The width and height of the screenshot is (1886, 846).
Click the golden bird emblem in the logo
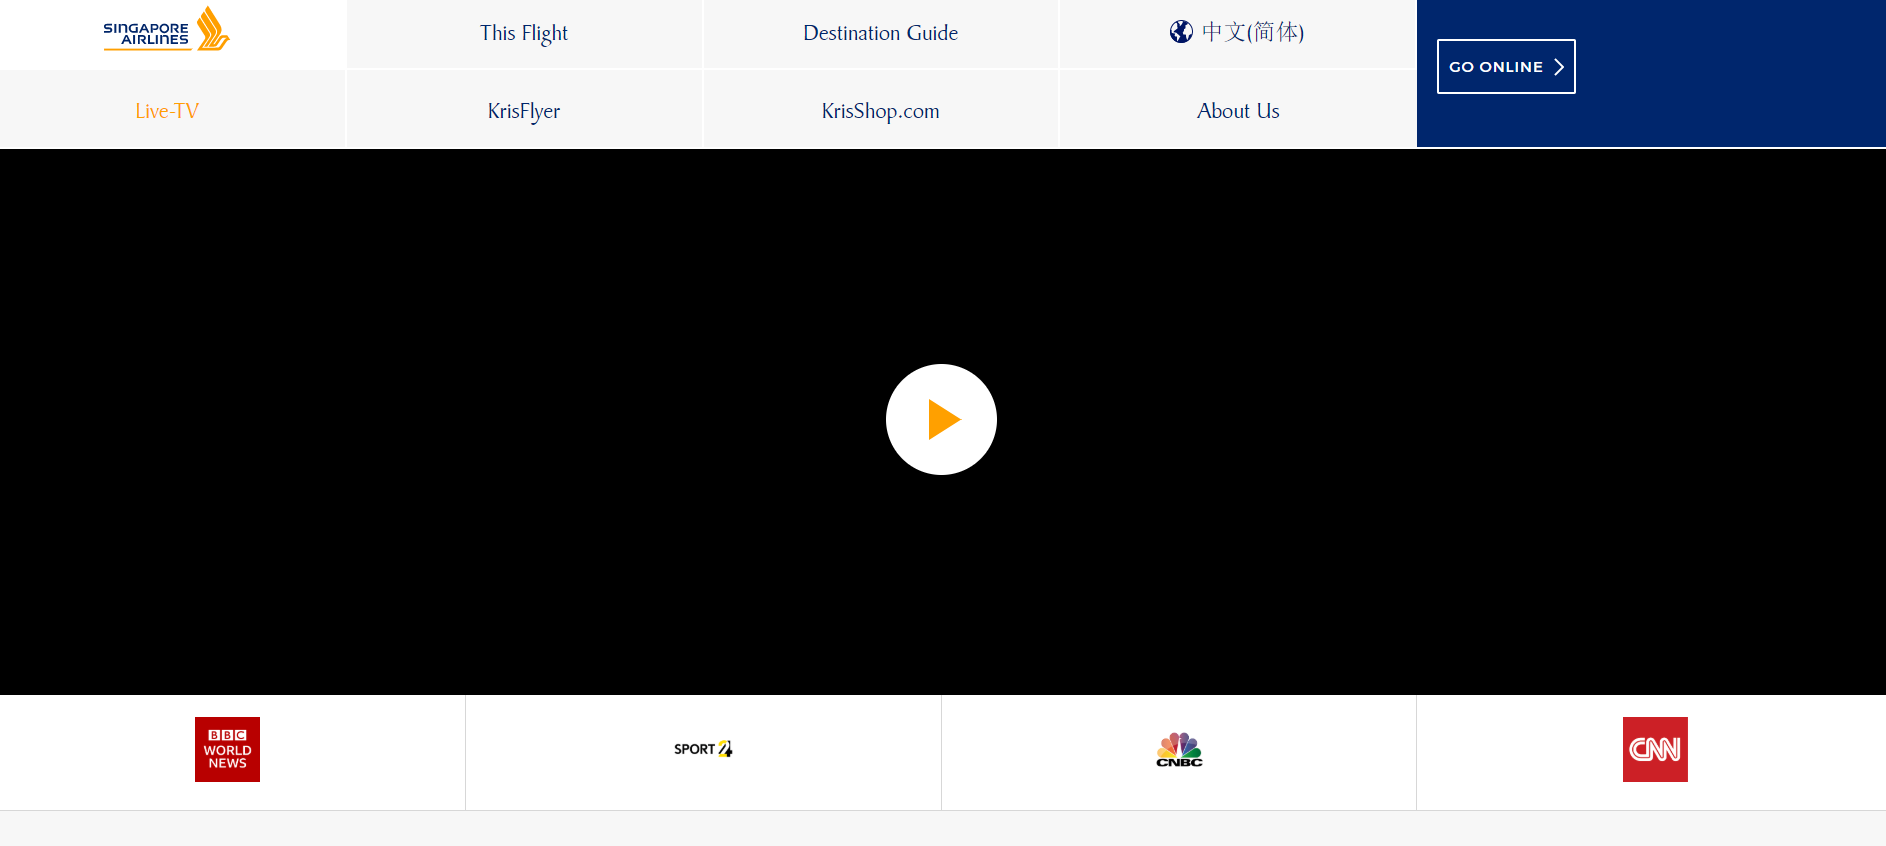(212, 28)
